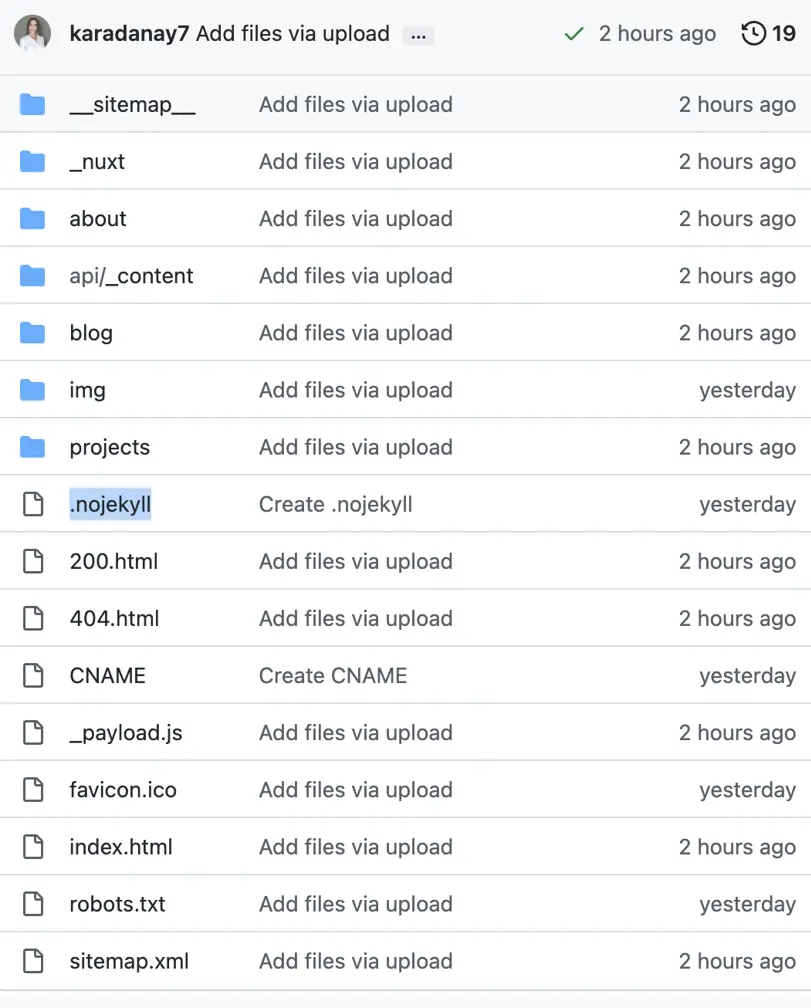This screenshot has width=811, height=1008.
Task: Open the commit history via the clock icon
Action: [x=753, y=33]
